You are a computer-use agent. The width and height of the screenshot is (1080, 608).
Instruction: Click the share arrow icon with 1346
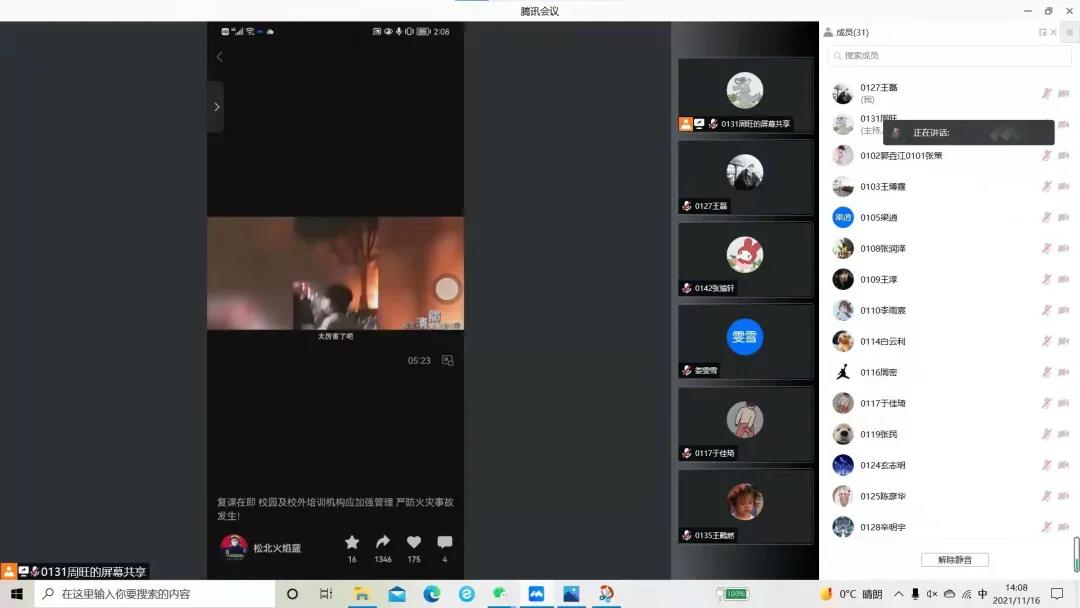point(383,542)
